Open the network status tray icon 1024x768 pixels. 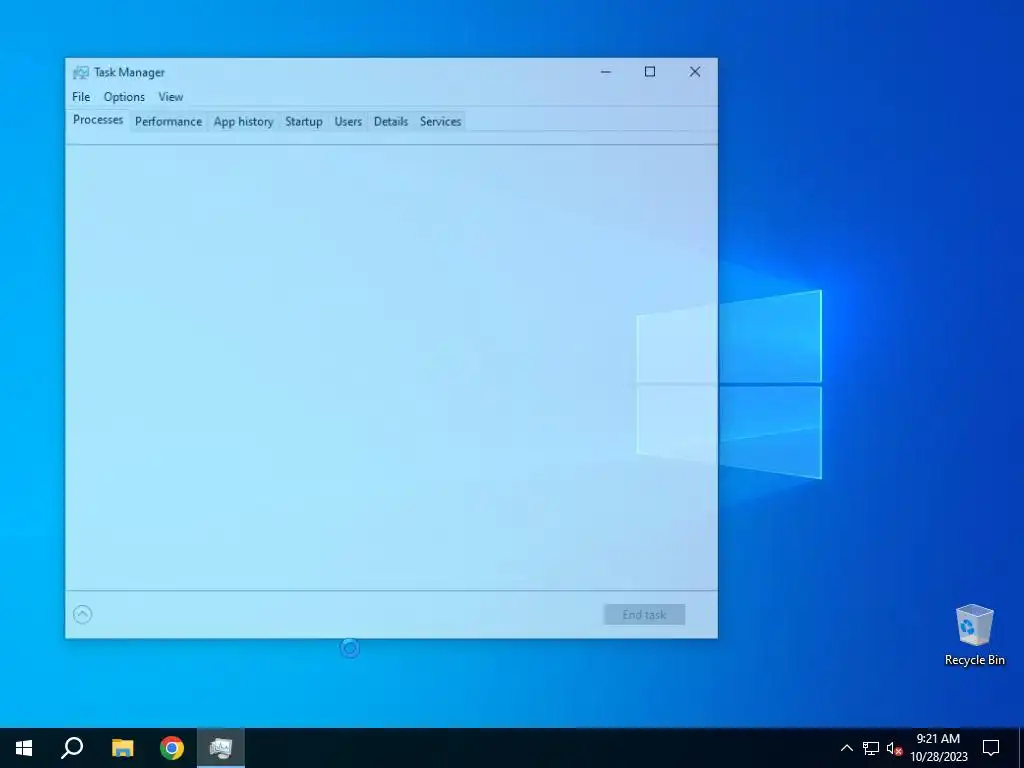[x=871, y=748]
